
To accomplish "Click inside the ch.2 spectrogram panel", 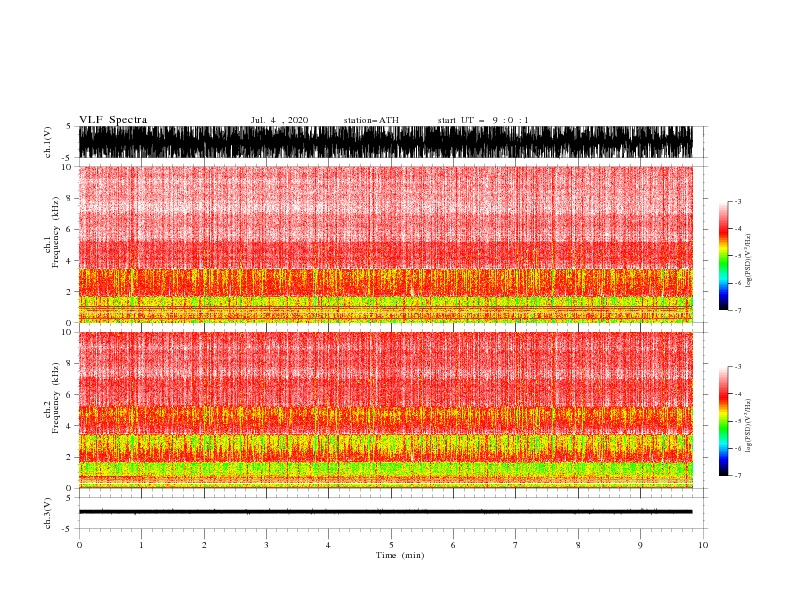I will click(385, 410).
